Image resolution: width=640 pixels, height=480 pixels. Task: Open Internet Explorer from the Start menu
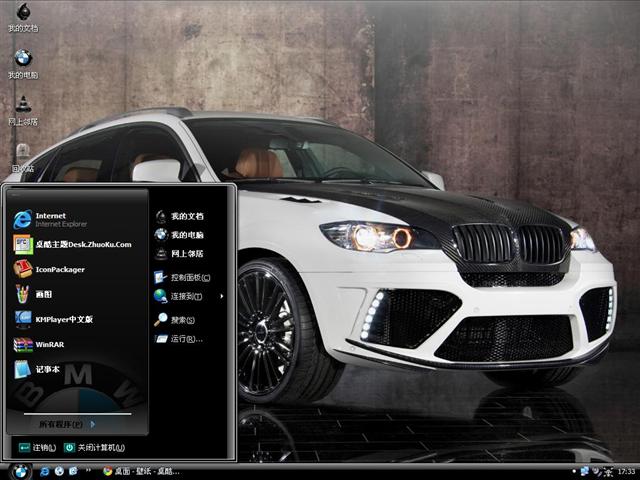click(50, 219)
